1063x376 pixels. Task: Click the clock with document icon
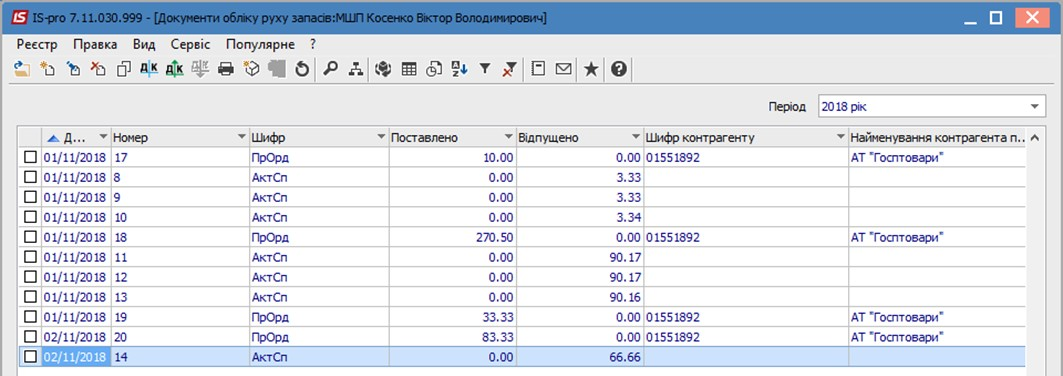[x=434, y=69]
